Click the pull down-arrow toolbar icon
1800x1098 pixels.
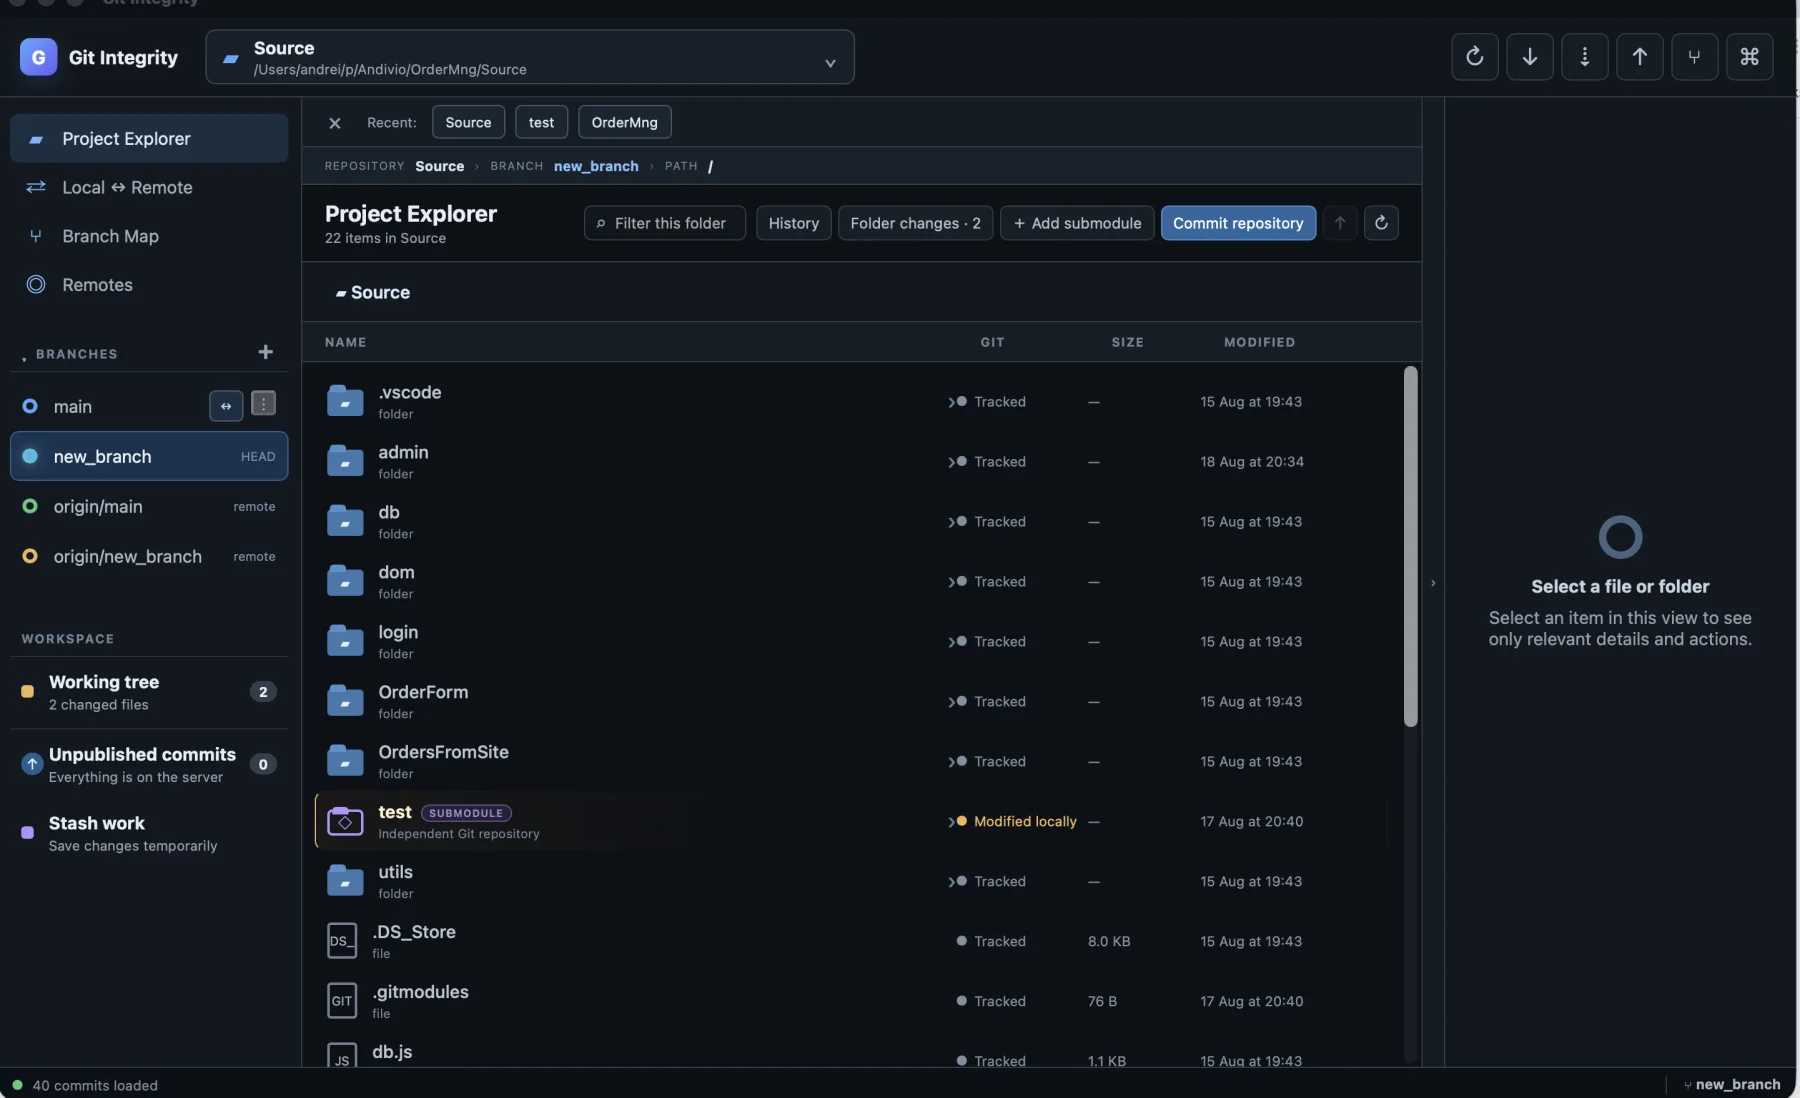(x=1529, y=57)
